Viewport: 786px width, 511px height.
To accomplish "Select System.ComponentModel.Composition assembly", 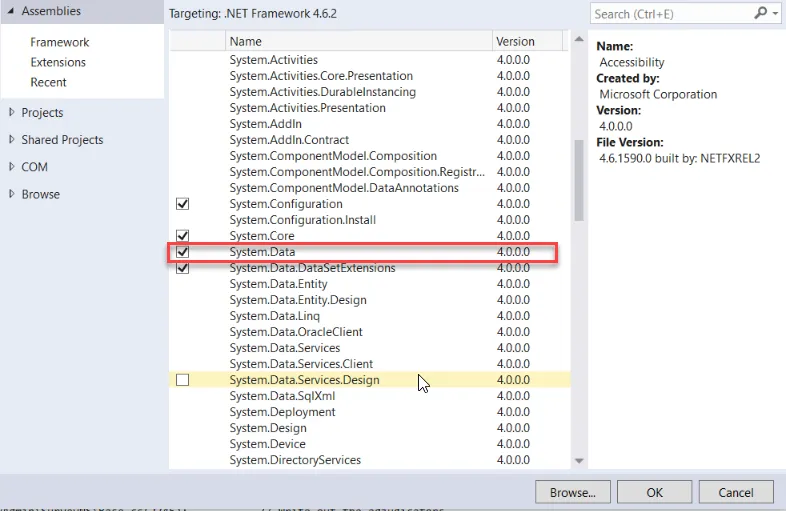I will pos(369,156).
